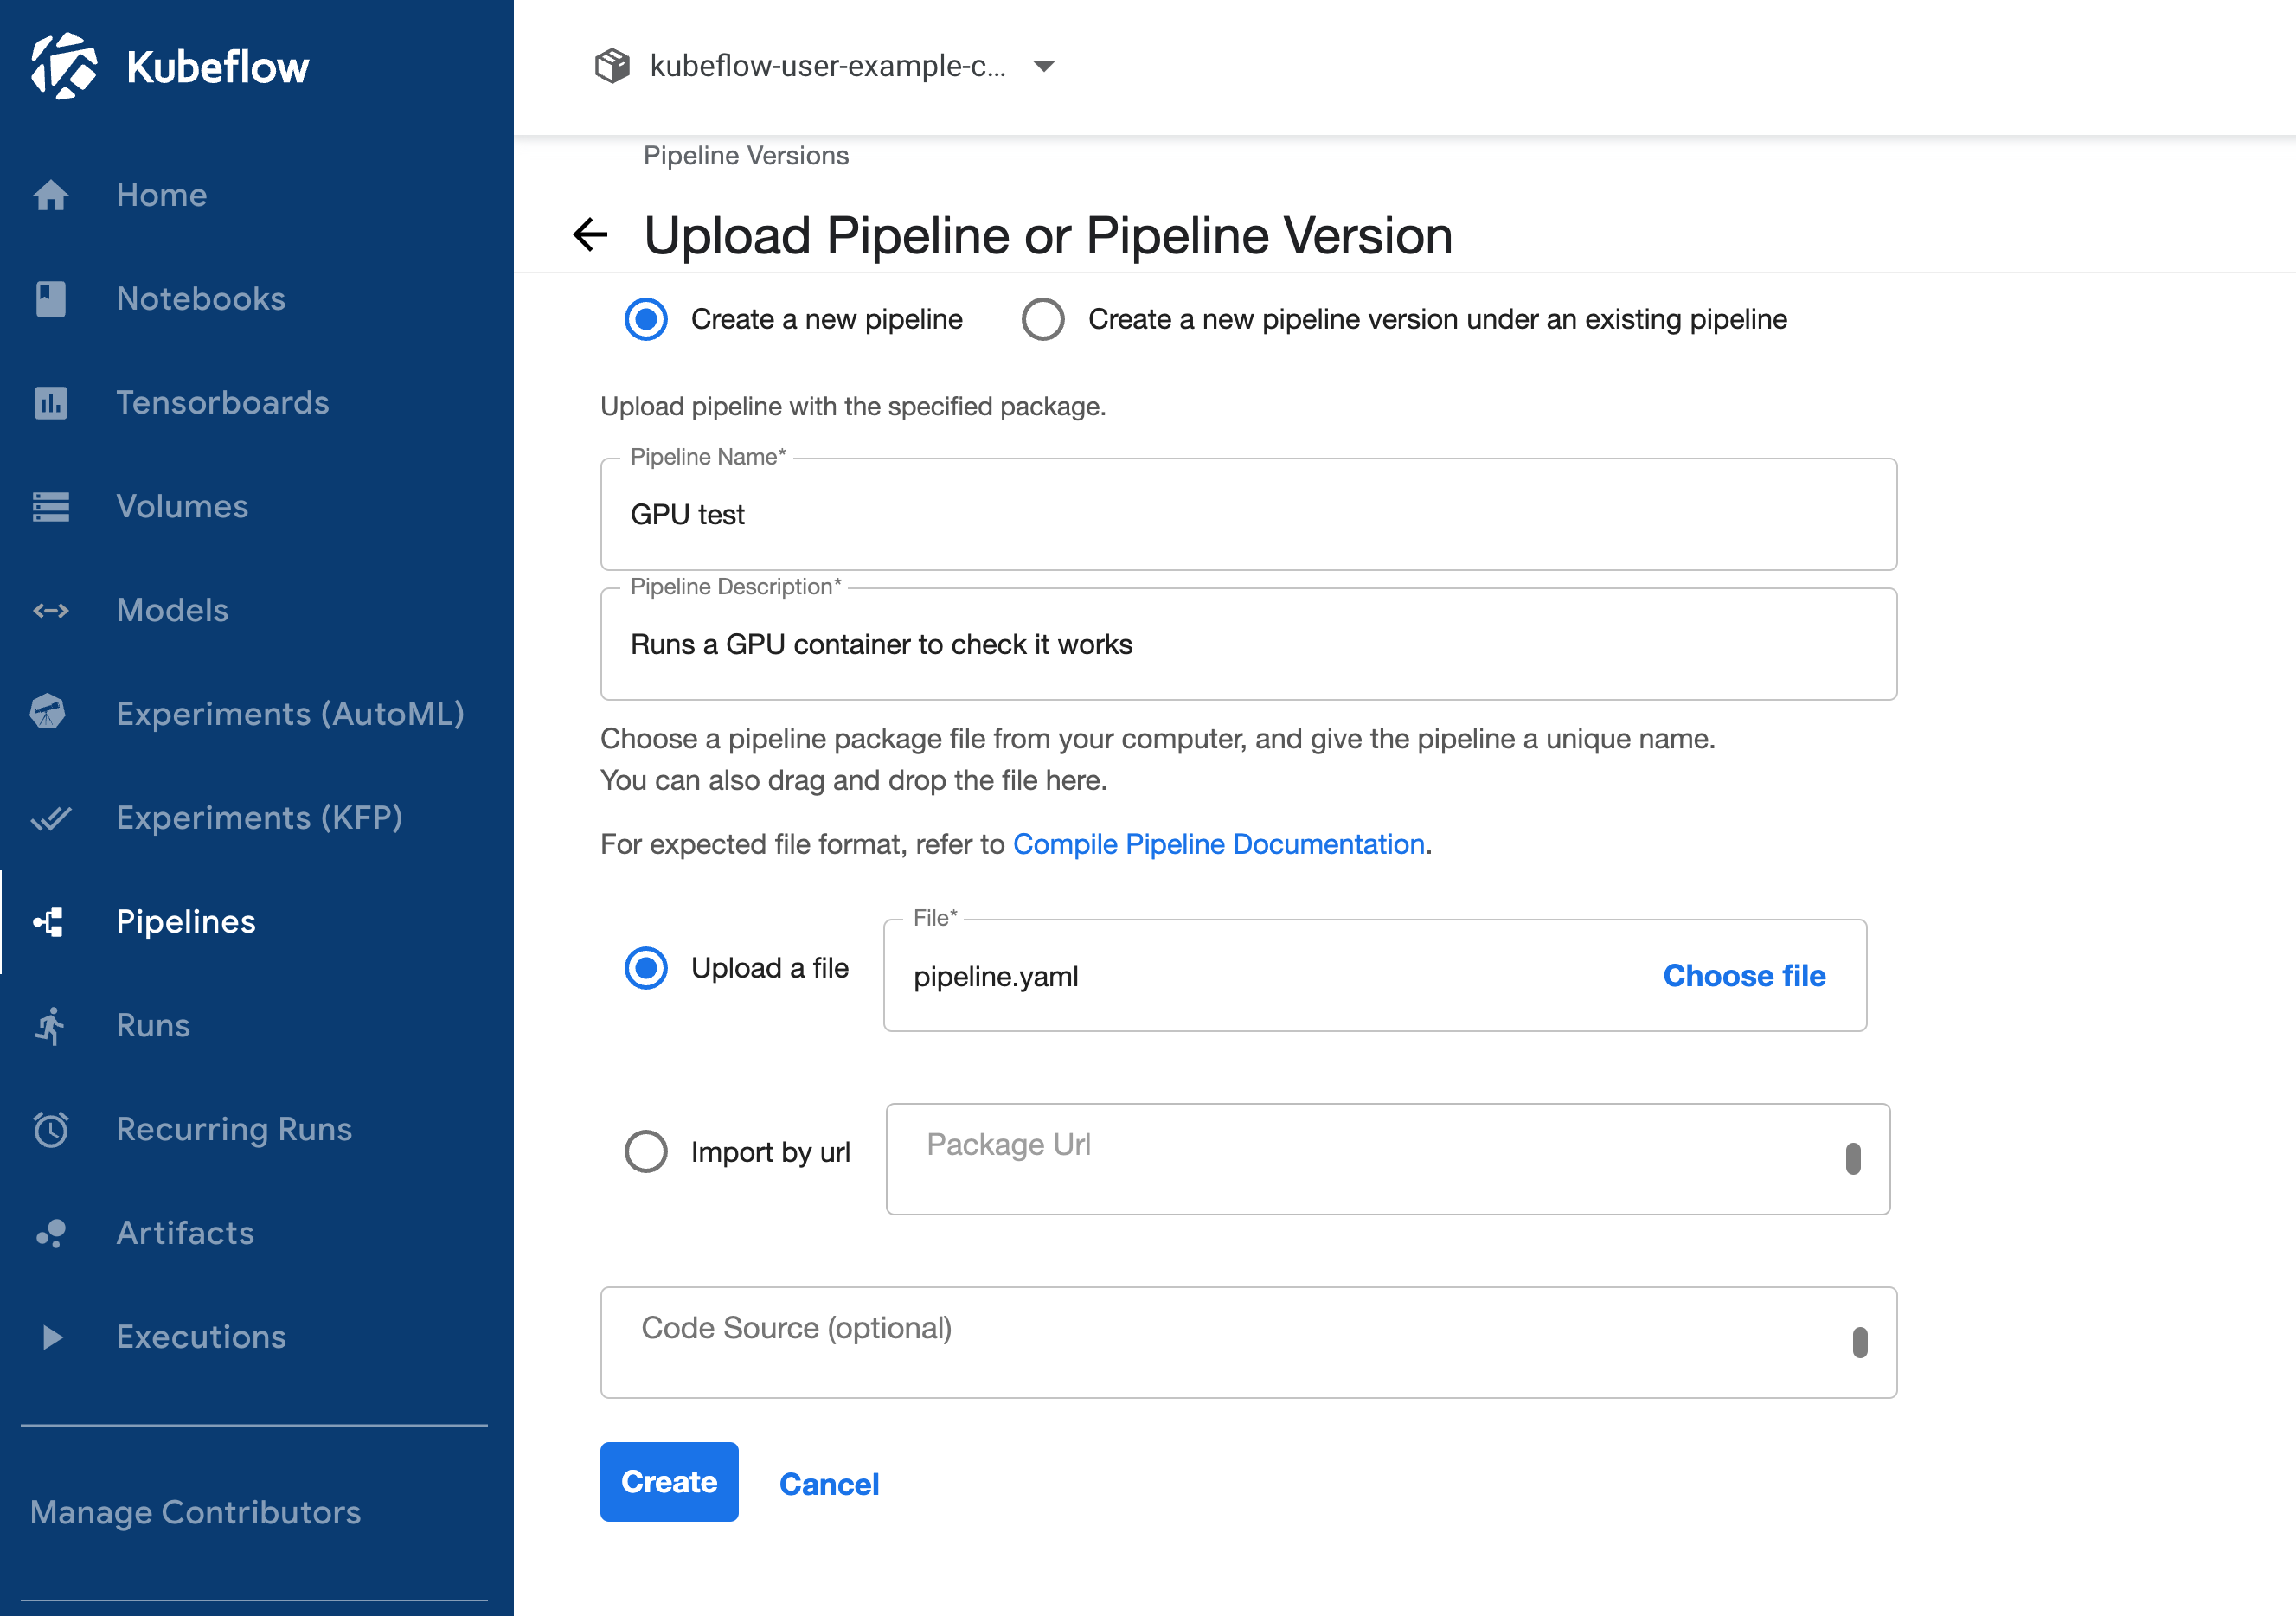The height and width of the screenshot is (1616, 2296).
Task: Open Notebooks via its sidebar icon
Action: click(x=50, y=299)
